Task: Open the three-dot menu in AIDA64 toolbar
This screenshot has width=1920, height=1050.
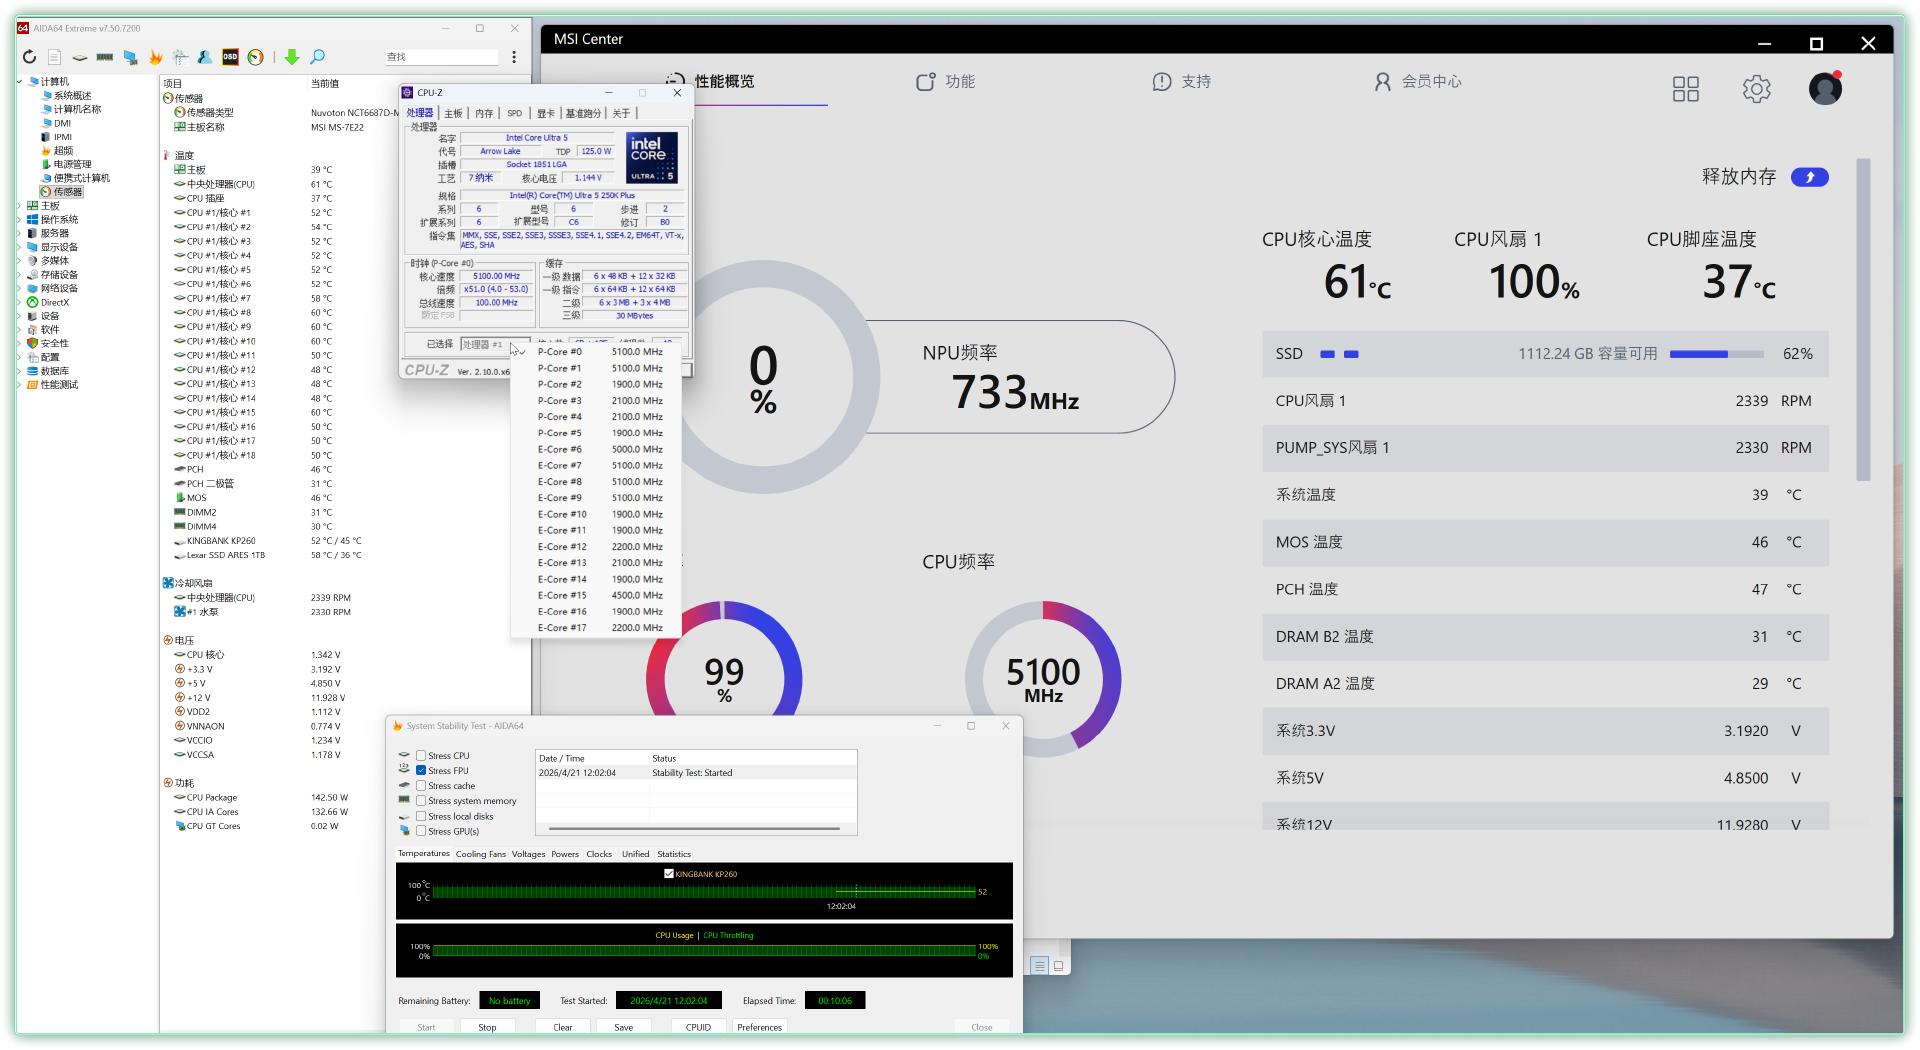Action: tap(514, 57)
